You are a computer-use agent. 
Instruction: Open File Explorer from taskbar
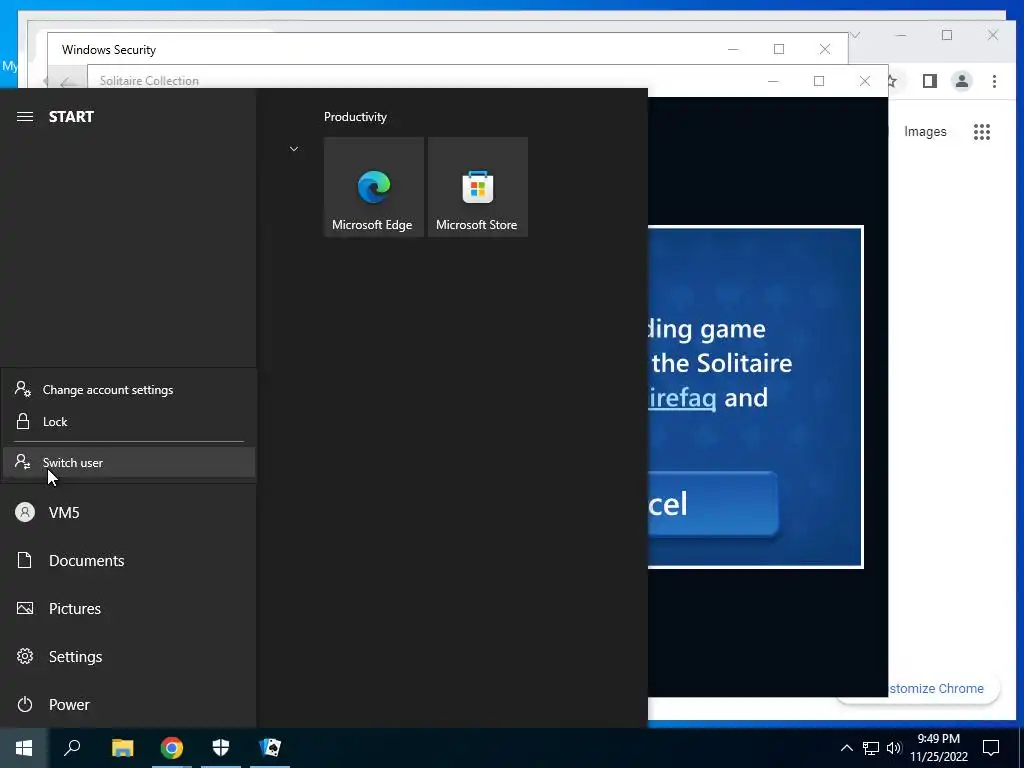pyautogui.click(x=122, y=748)
